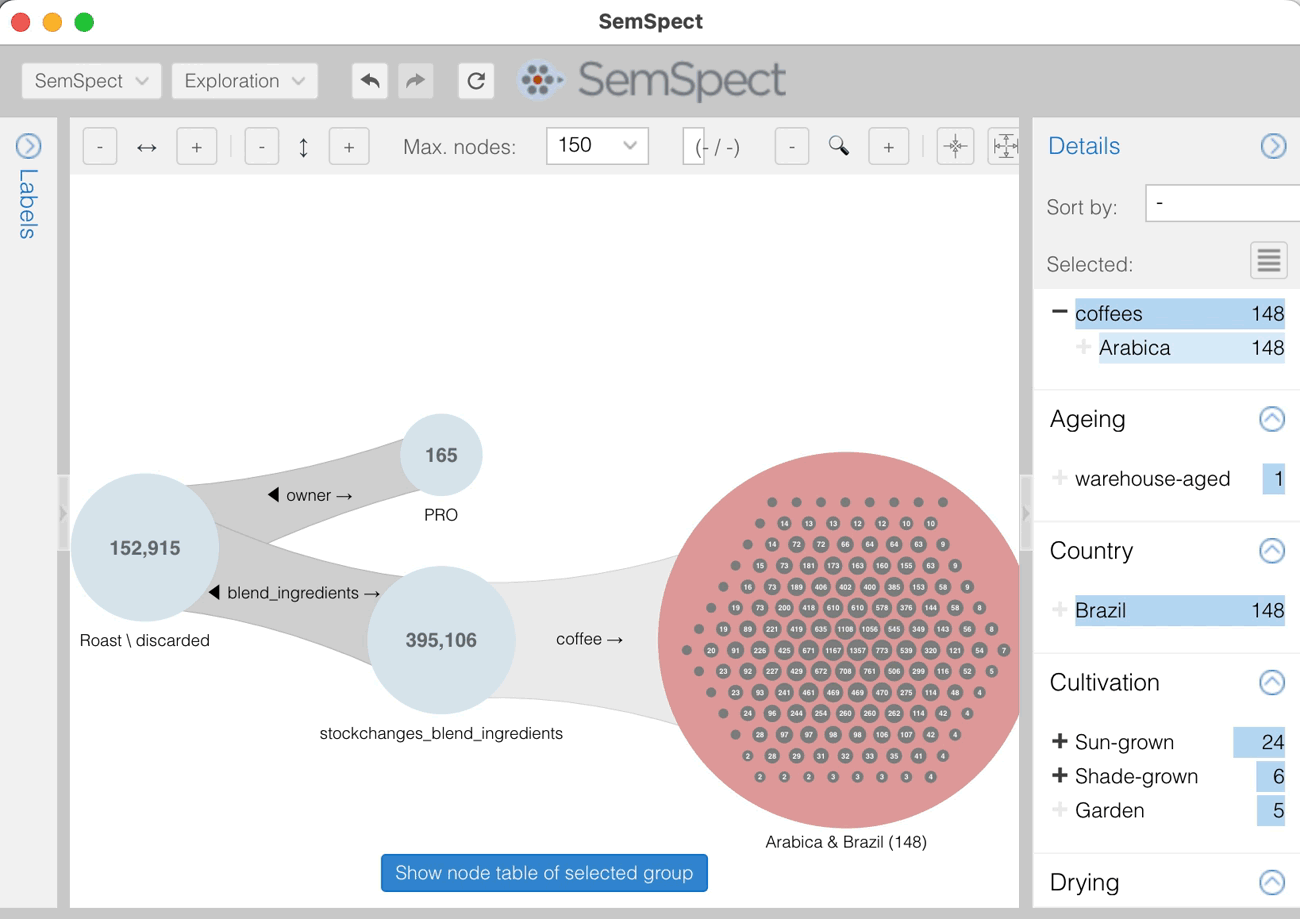
Task: Open the SemSpect dropdown menu
Action: tap(91, 81)
